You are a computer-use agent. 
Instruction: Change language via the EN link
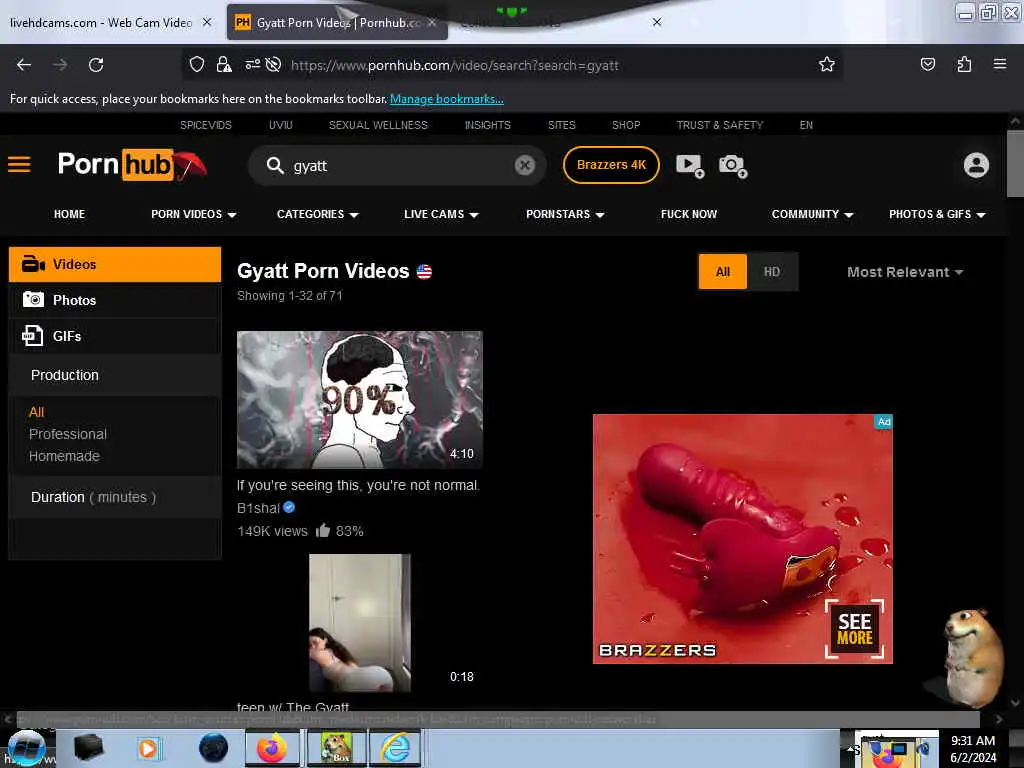tap(807, 125)
